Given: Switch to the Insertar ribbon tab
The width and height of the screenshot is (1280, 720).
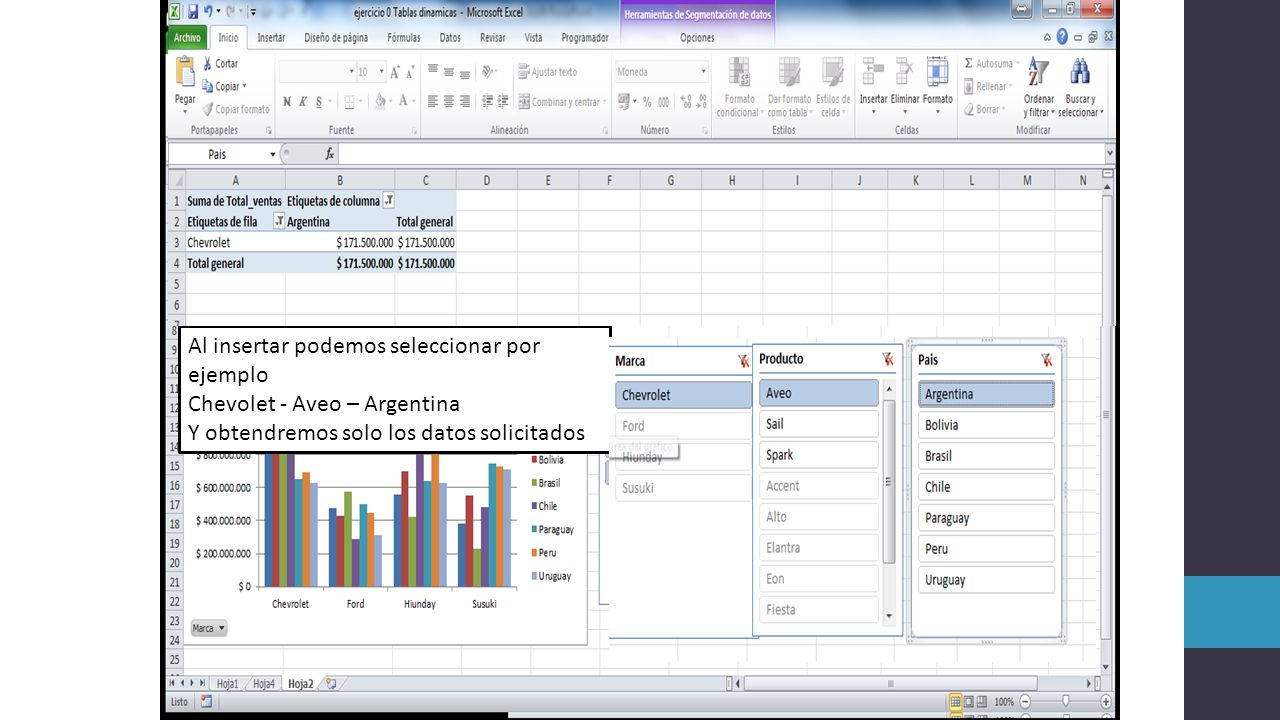Looking at the screenshot, I should (x=271, y=38).
